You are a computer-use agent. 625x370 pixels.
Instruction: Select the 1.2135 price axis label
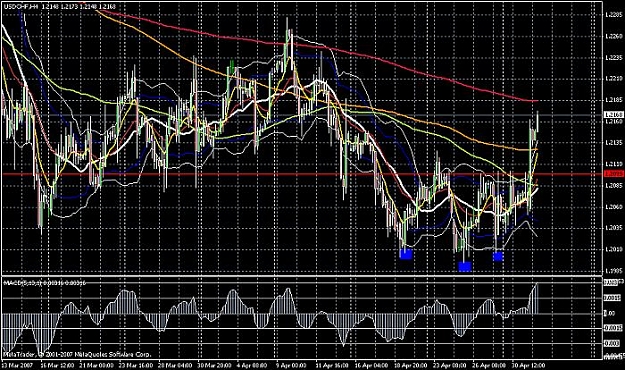point(614,142)
